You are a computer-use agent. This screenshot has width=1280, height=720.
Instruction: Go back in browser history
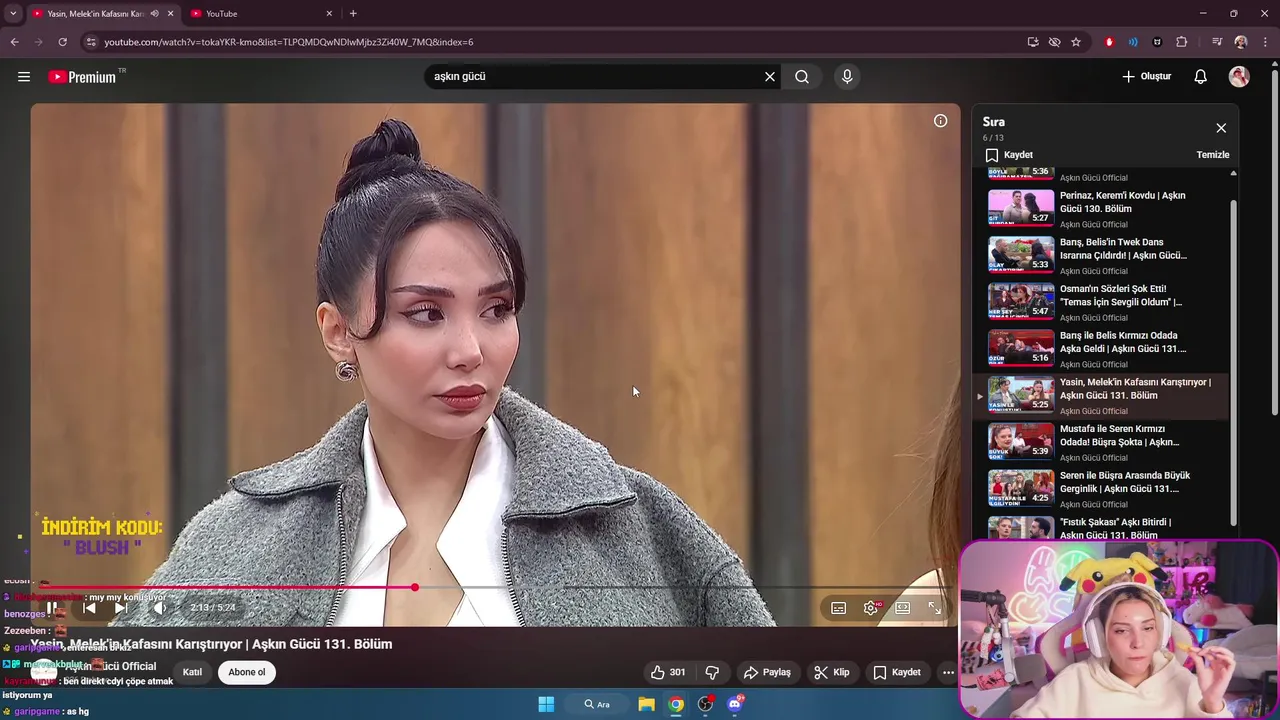[14, 42]
